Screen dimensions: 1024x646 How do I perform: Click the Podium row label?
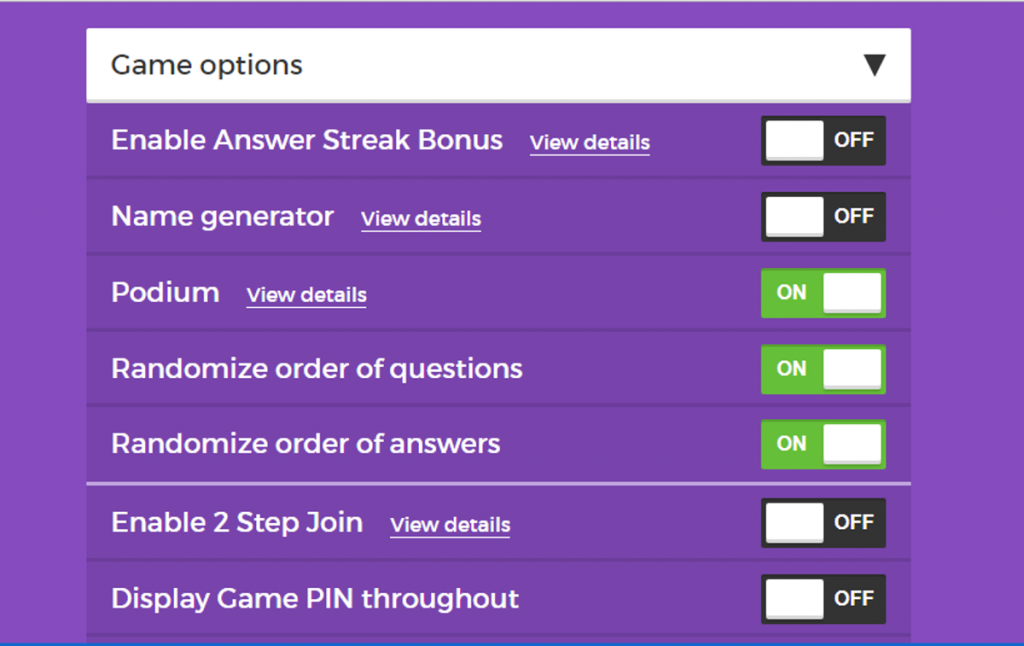coord(165,292)
